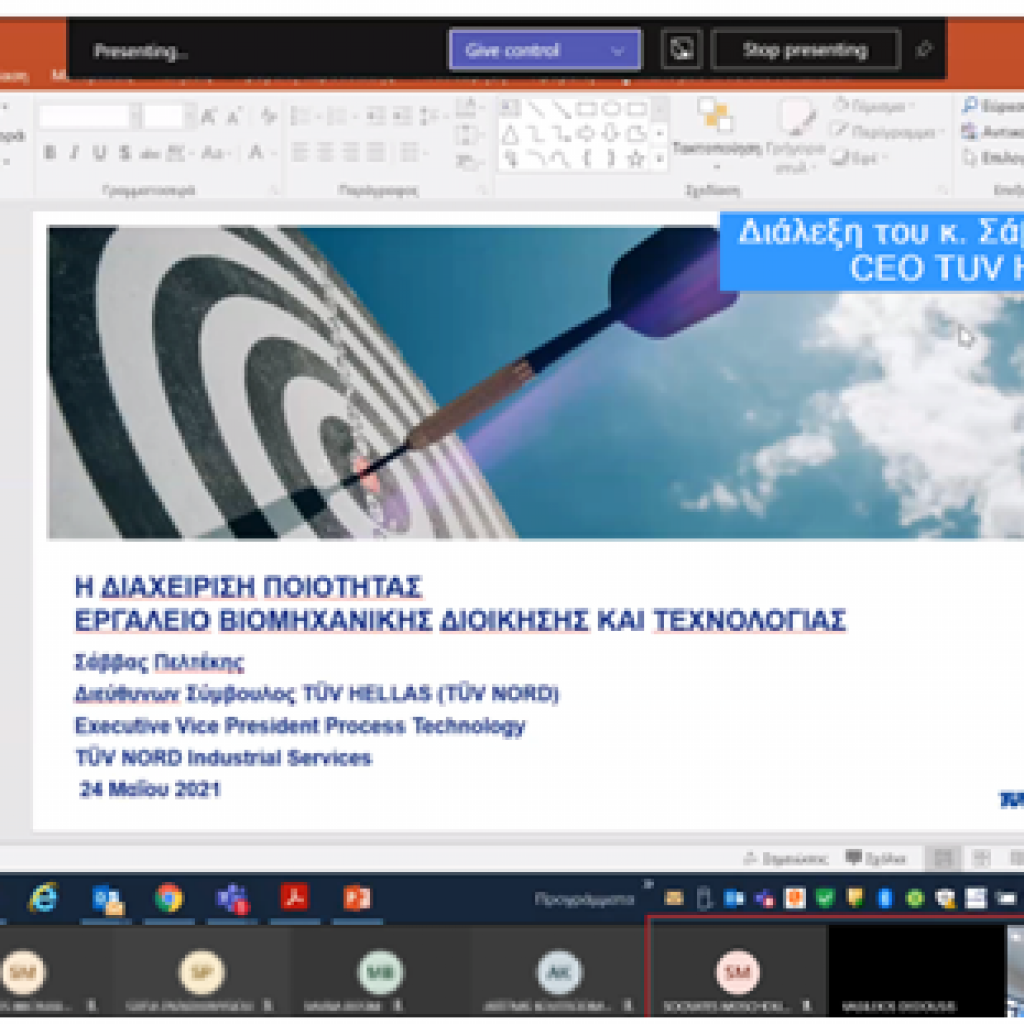
Task: Open Adobe Acrobat from the taskbar
Action: [295, 899]
